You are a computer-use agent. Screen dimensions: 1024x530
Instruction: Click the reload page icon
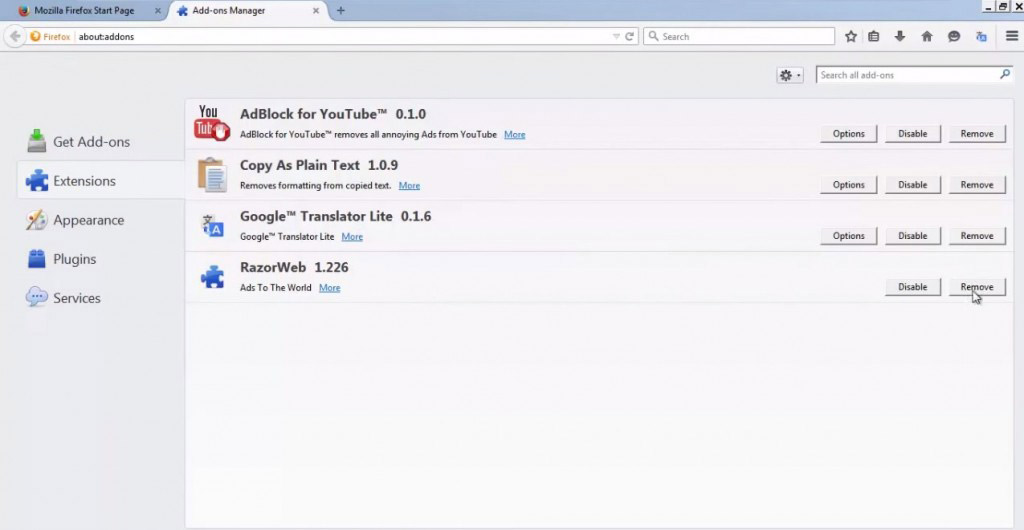[630, 36]
